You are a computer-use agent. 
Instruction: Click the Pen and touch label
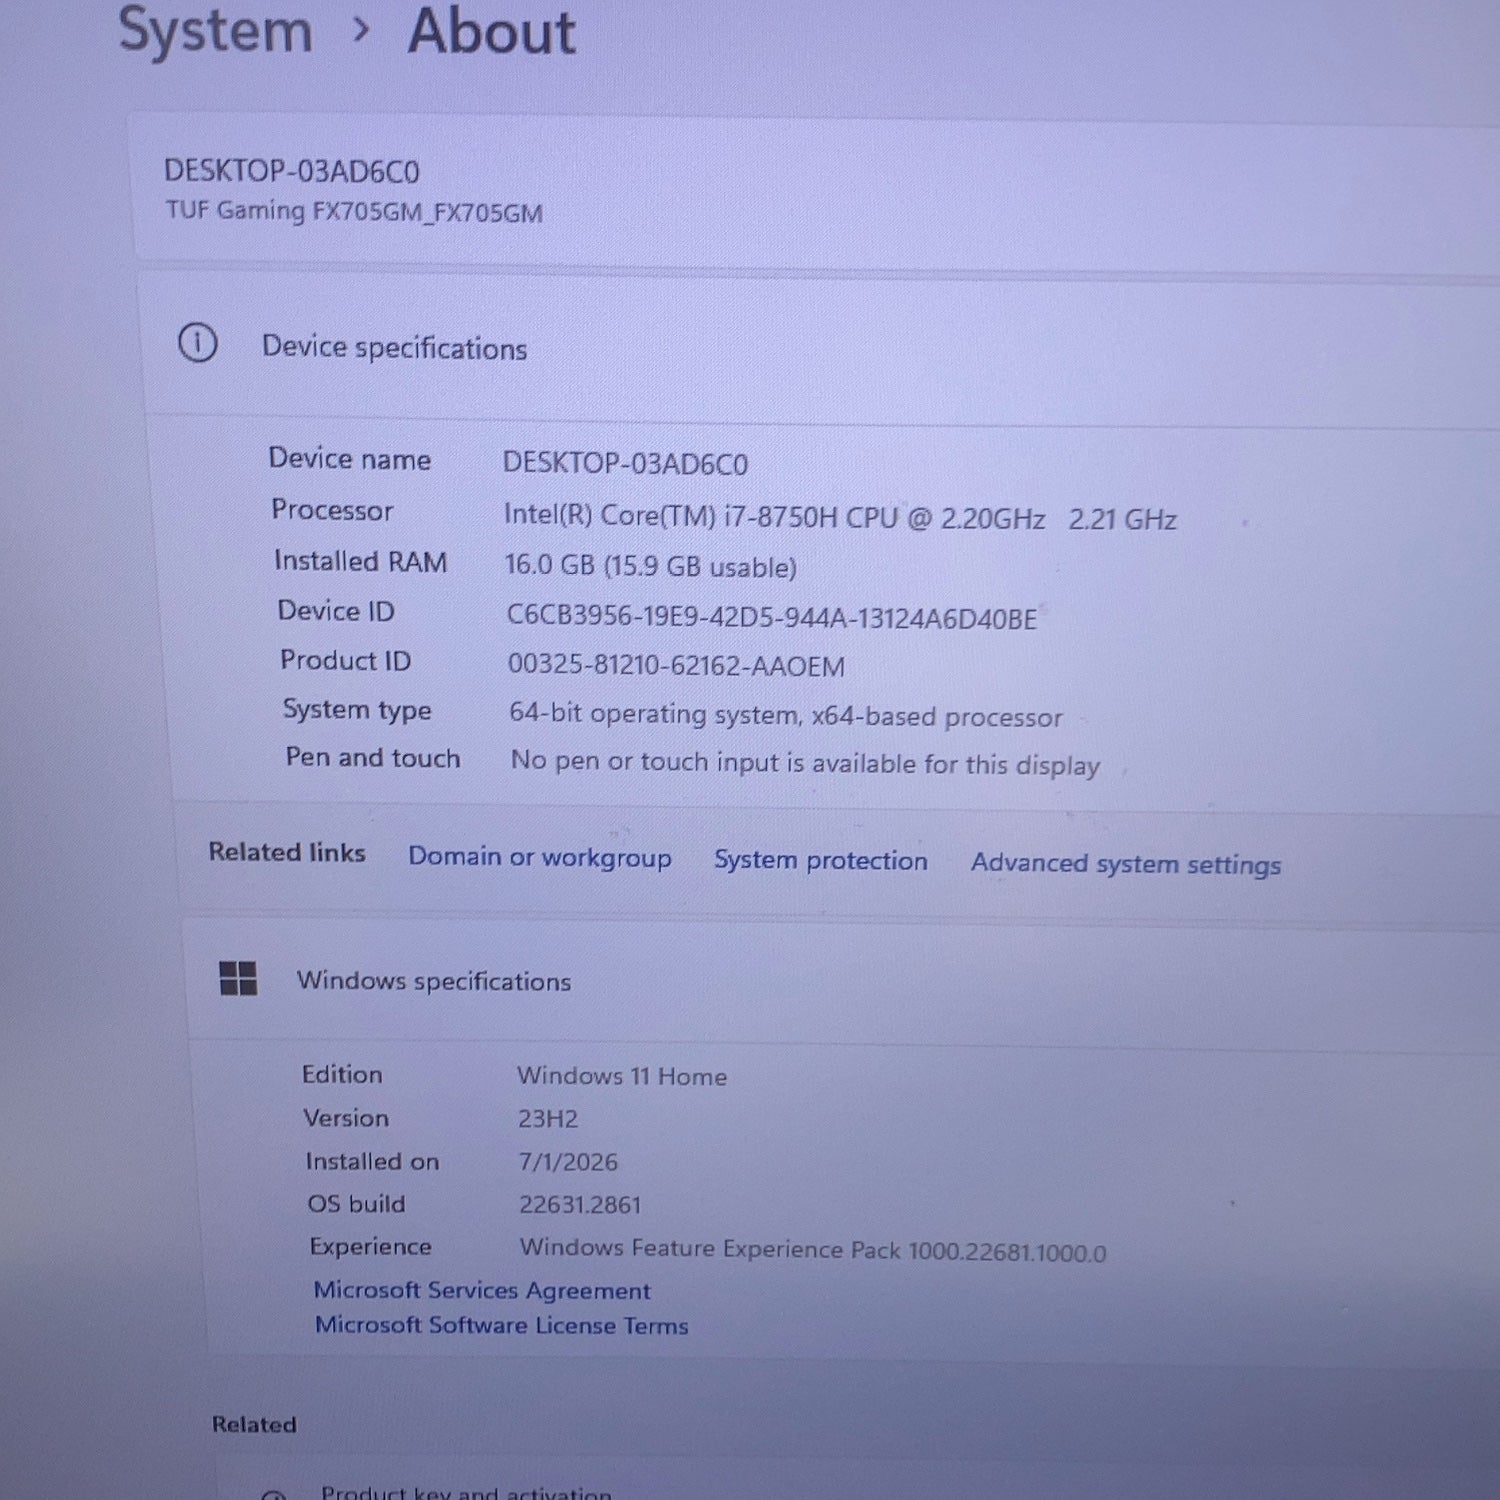[373, 758]
